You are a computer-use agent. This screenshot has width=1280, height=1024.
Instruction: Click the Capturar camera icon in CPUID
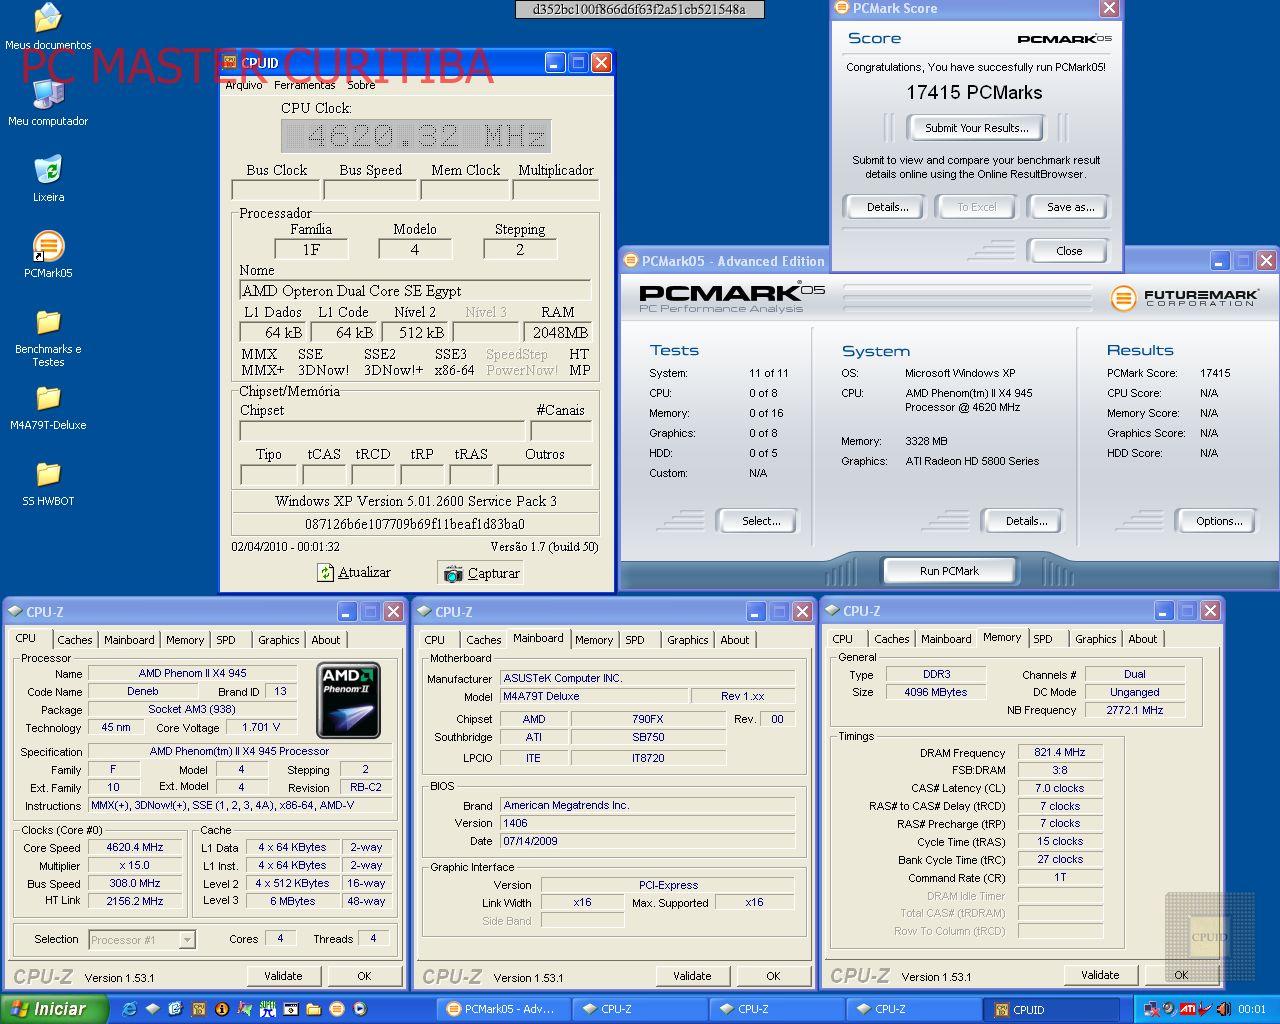[x=453, y=573]
